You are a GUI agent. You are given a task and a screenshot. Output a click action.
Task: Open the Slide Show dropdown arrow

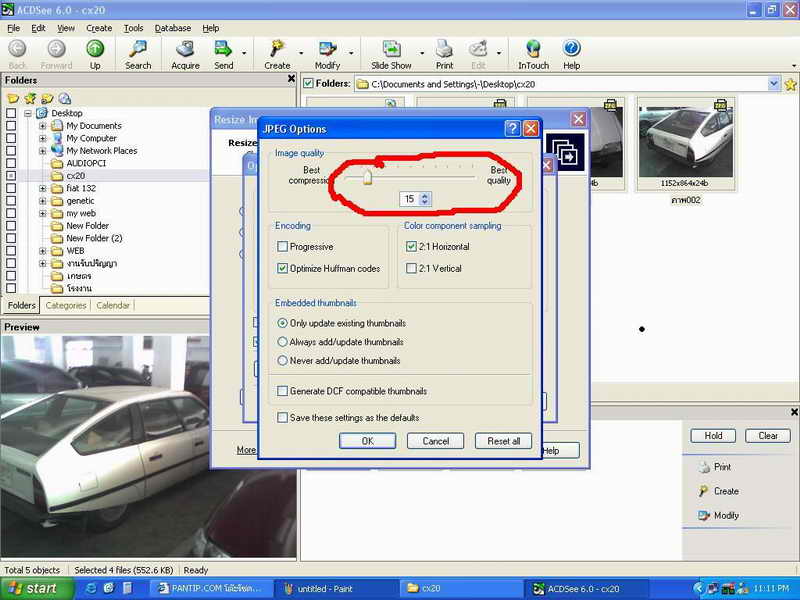coord(421,53)
